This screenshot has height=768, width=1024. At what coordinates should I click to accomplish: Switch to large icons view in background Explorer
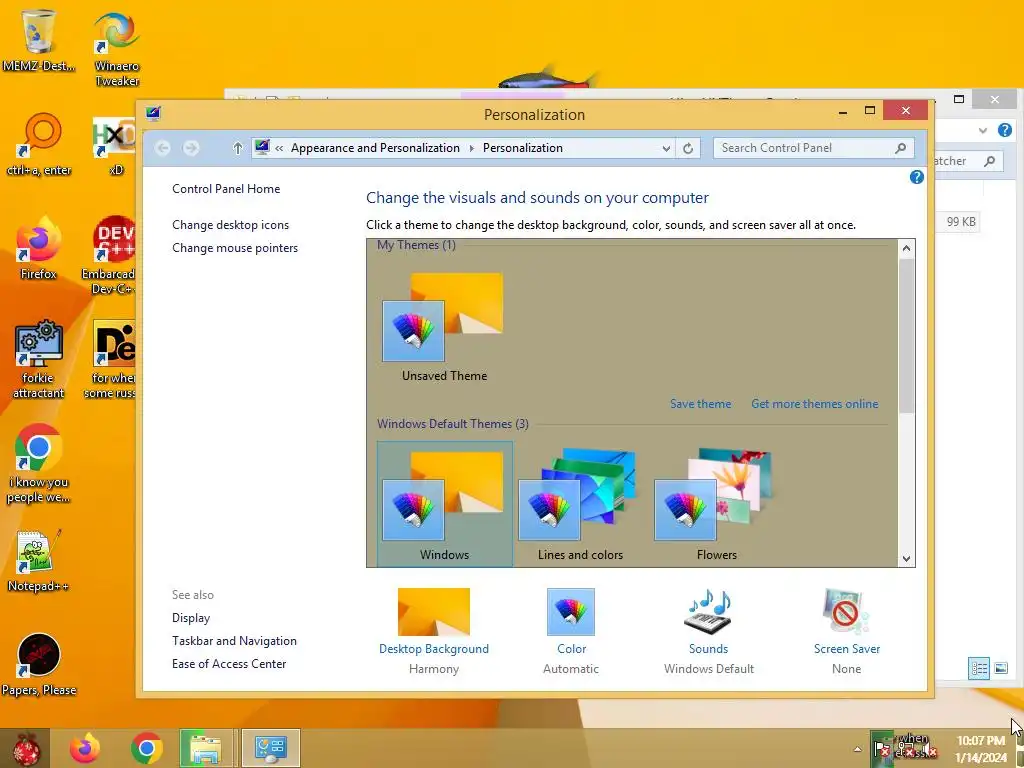[x=1000, y=668]
